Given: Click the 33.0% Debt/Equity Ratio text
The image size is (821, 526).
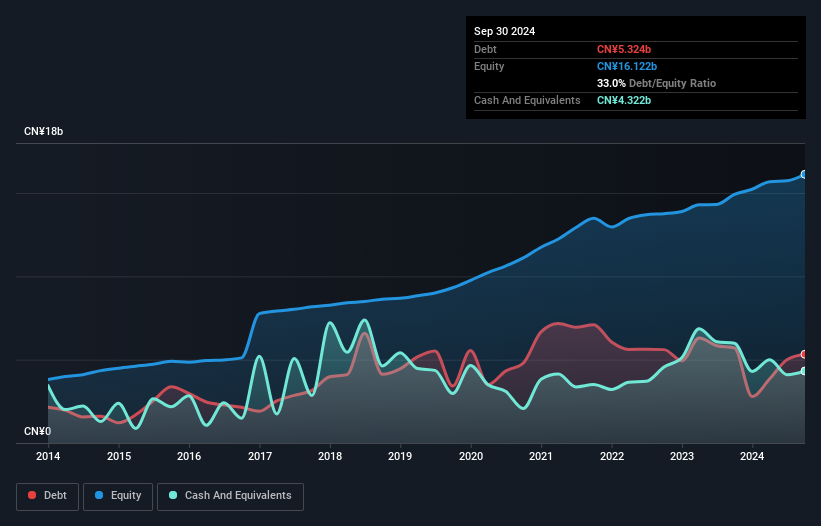Looking at the screenshot, I should (656, 83).
